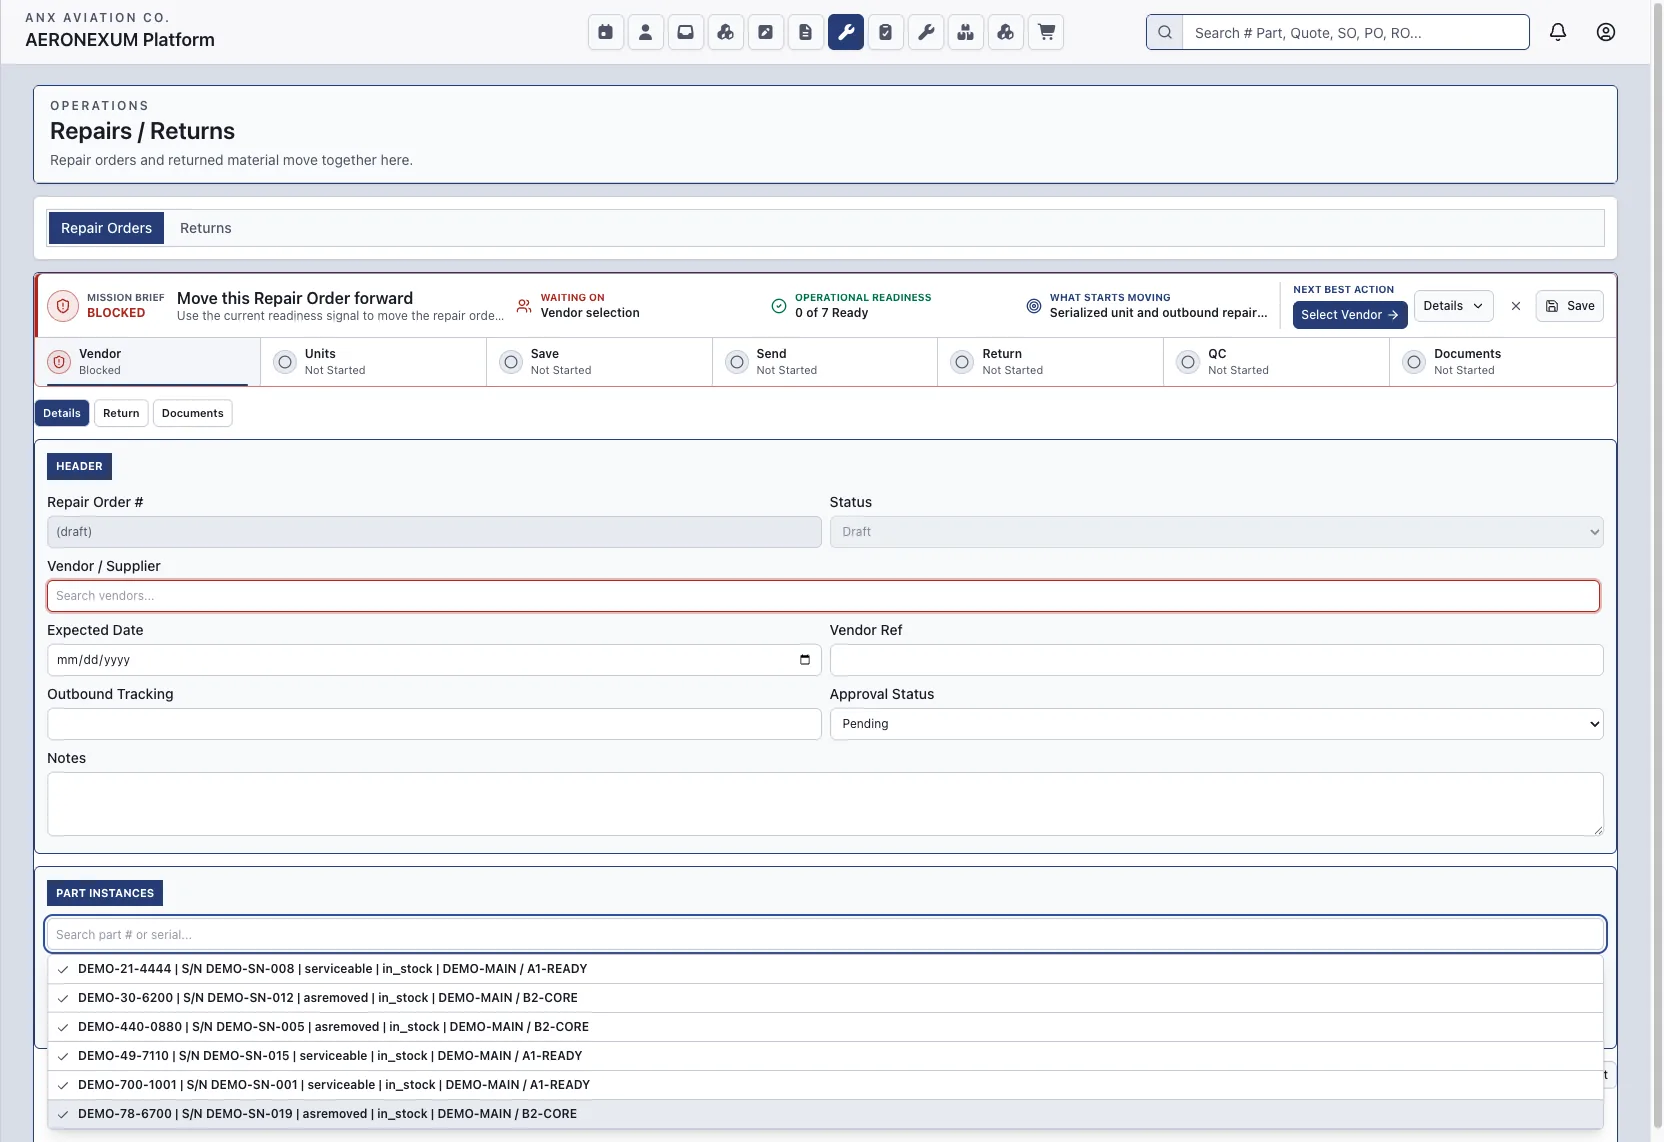Open the Vendor Blocked workflow step
Viewport: 1664px width, 1142px height.
click(148, 362)
